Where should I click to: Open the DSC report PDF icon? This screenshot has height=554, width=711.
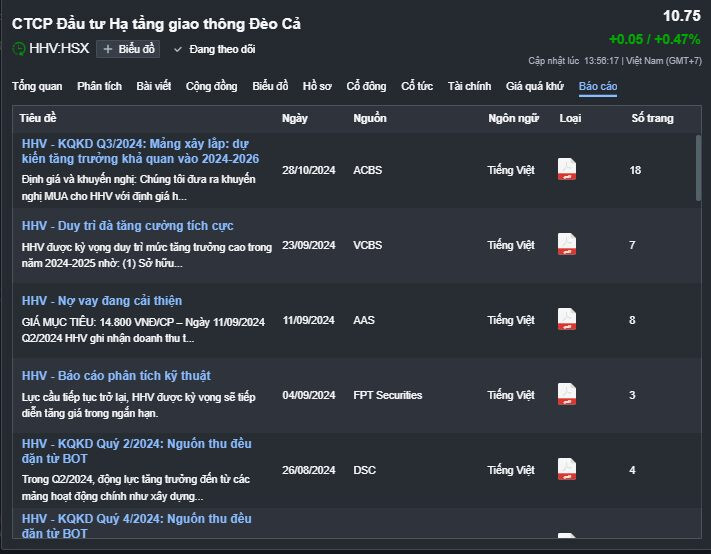click(x=567, y=470)
